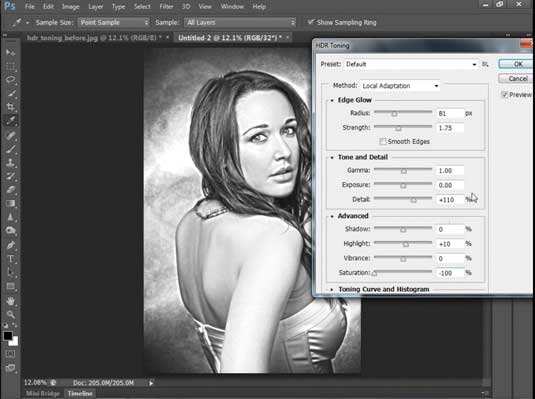Viewport: 535px width, 399px height.
Task: Expand Toning Curve and Histogram section
Action: point(332,289)
